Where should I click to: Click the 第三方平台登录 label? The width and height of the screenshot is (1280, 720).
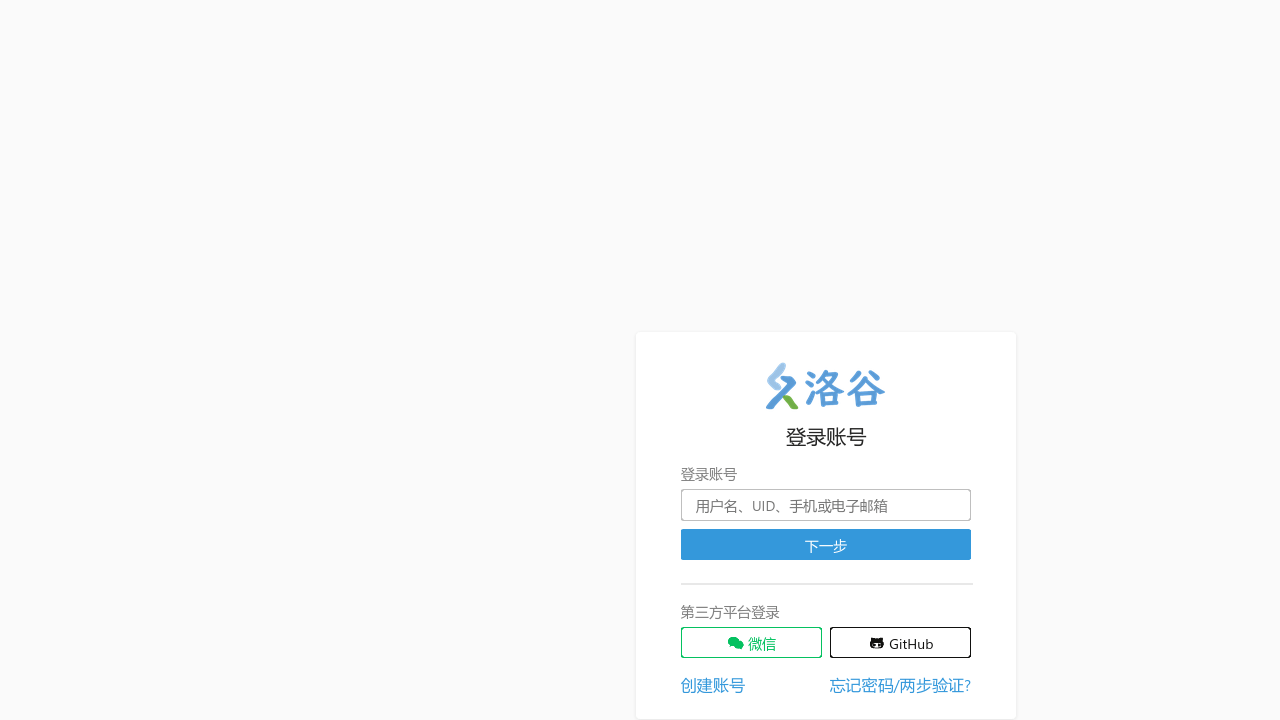[x=730, y=612]
